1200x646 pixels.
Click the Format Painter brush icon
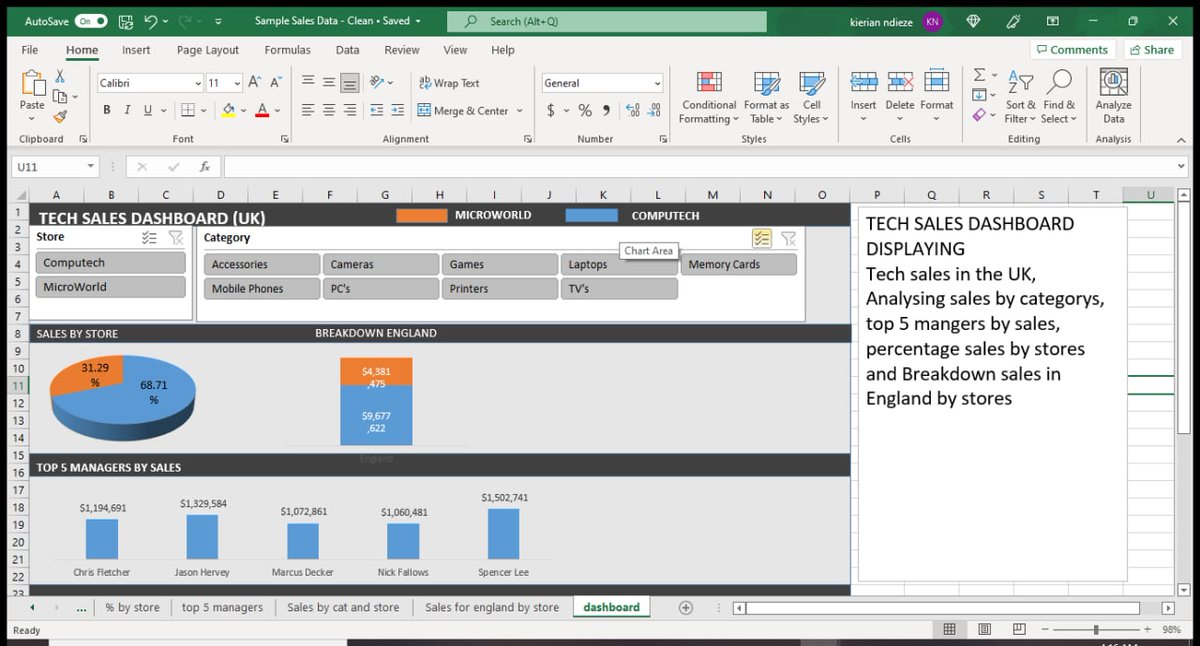(x=60, y=116)
